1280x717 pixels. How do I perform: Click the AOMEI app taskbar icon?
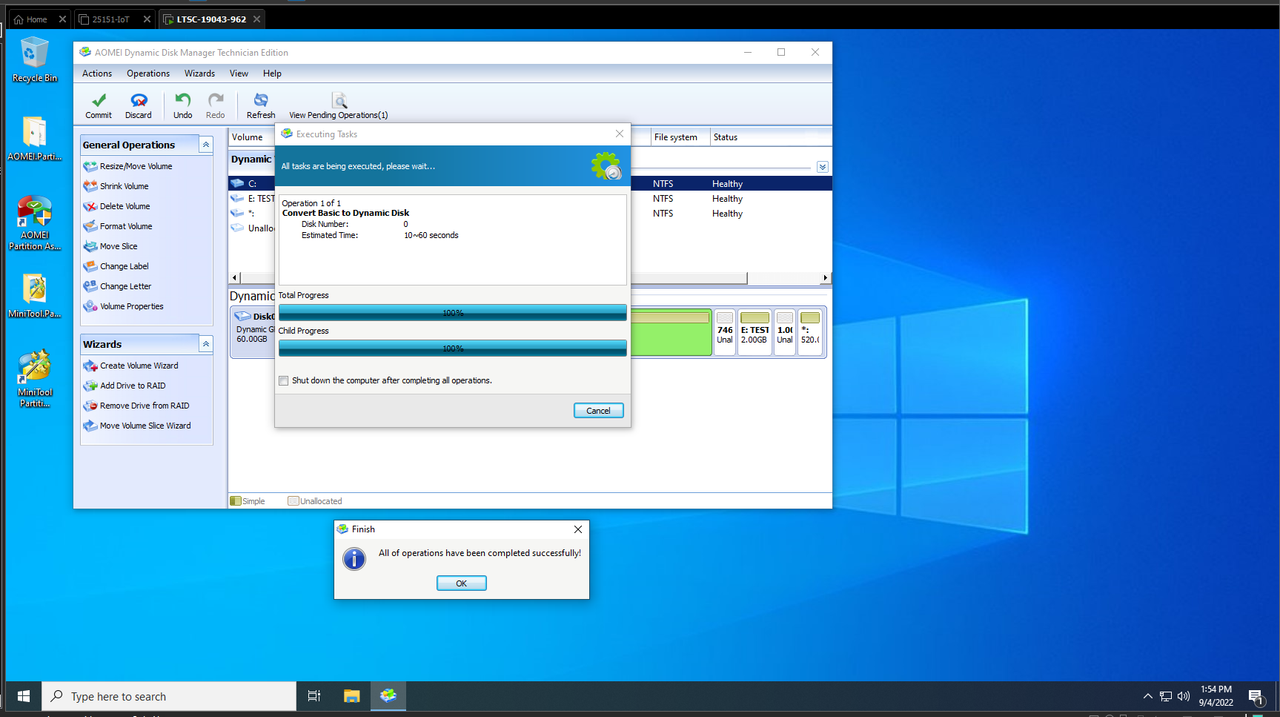[x=388, y=696]
